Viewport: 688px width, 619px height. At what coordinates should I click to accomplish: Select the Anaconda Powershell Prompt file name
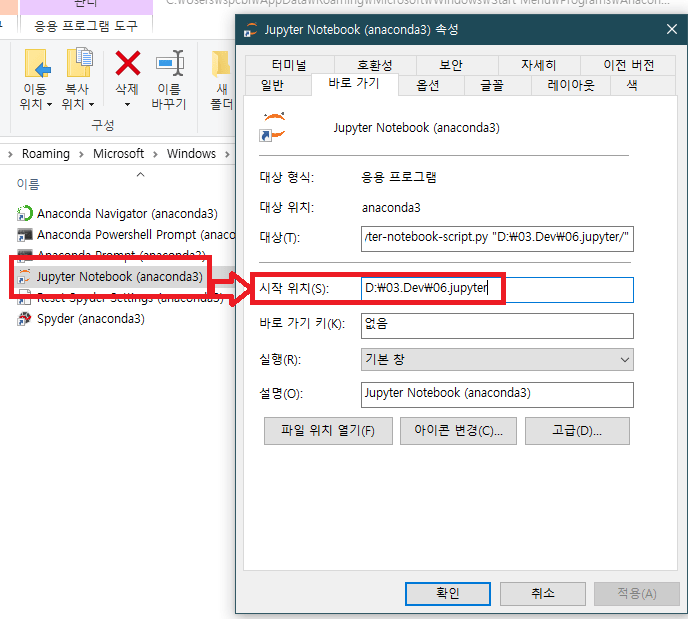pyautogui.click(x=136, y=235)
